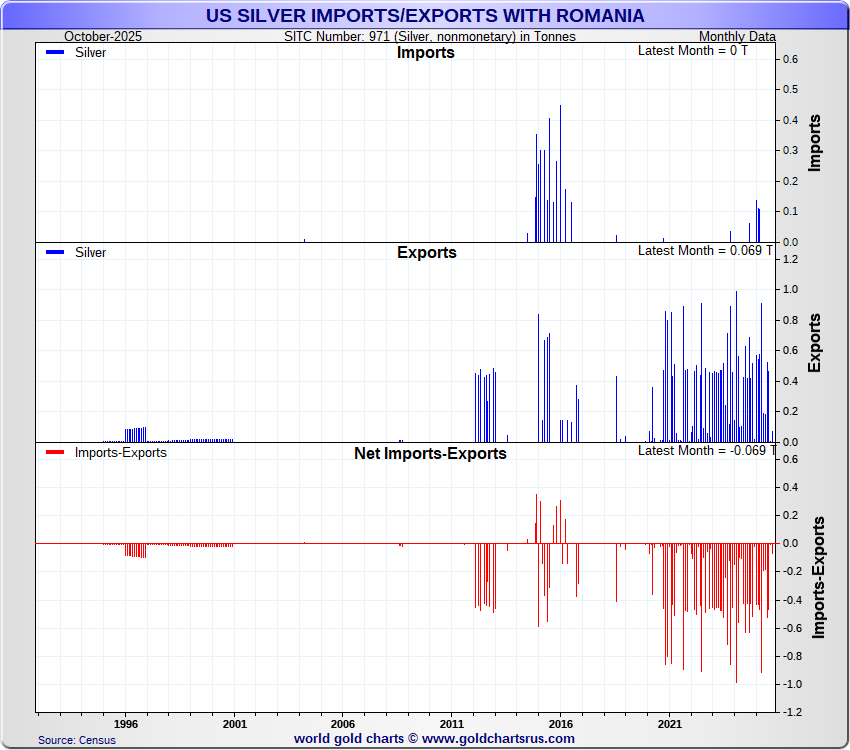This screenshot has height=750, width=850.
Task: Click the x-axis label '2001'
Action: pyautogui.click(x=235, y=724)
